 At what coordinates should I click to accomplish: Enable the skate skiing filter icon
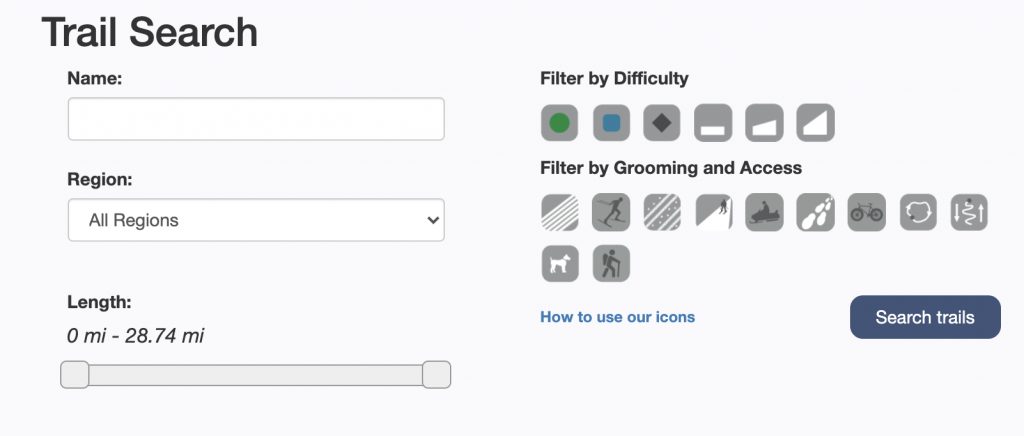[611, 212]
